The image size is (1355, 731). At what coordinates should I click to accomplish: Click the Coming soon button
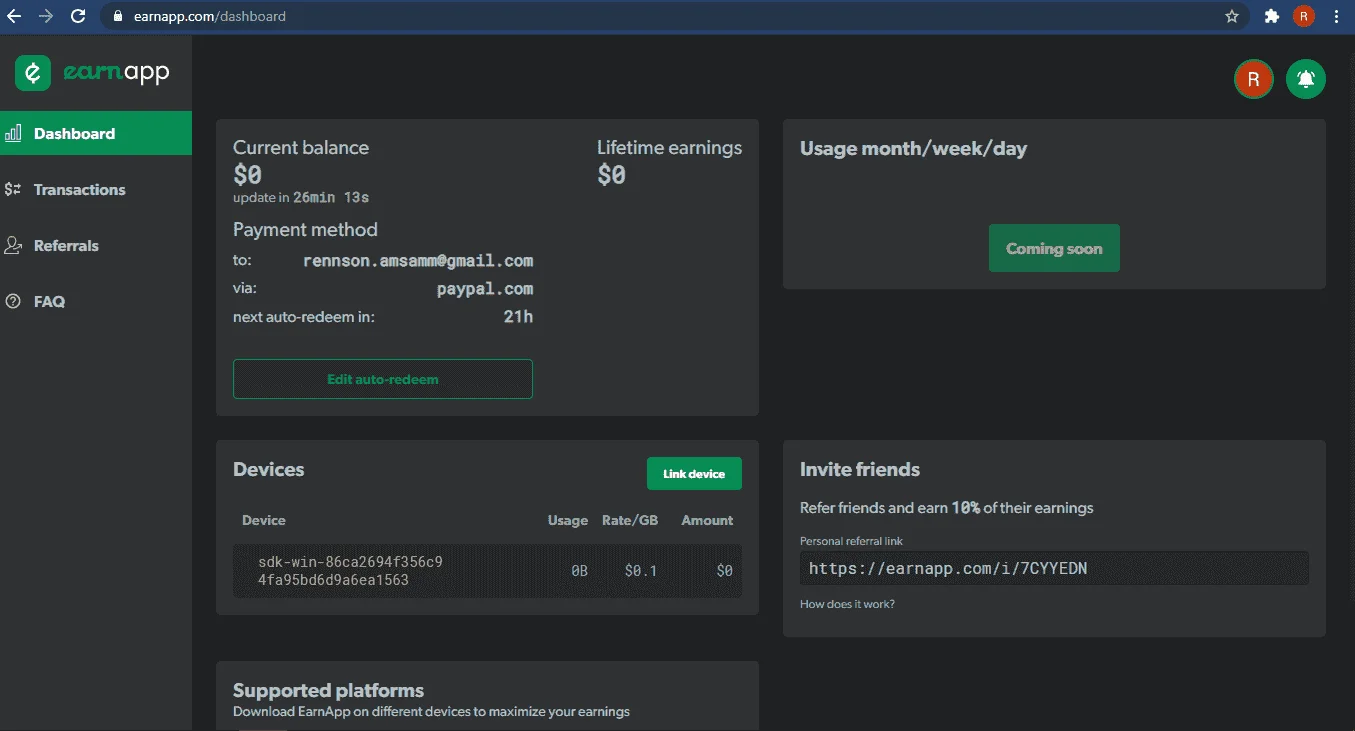[x=1054, y=248]
